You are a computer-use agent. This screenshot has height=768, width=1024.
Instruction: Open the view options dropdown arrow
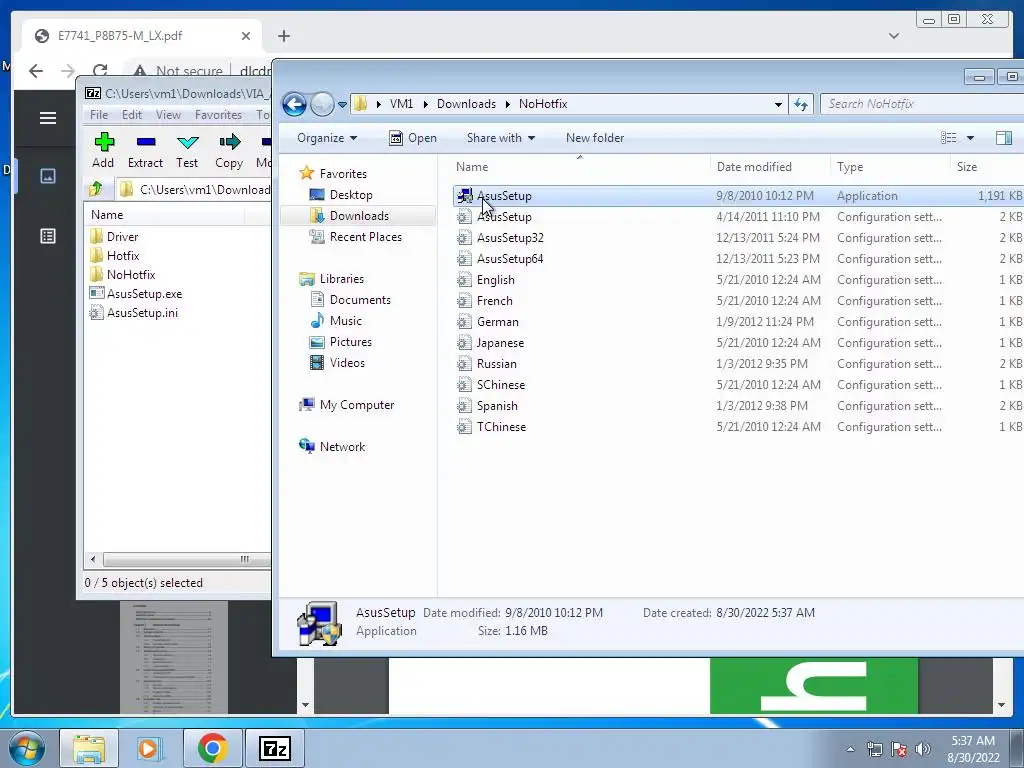coord(970,138)
